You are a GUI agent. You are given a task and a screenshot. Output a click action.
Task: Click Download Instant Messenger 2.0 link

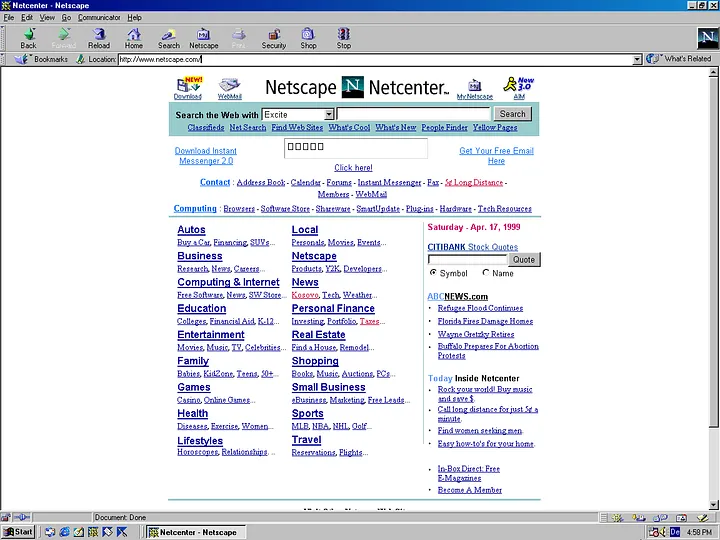click(206, 156)
